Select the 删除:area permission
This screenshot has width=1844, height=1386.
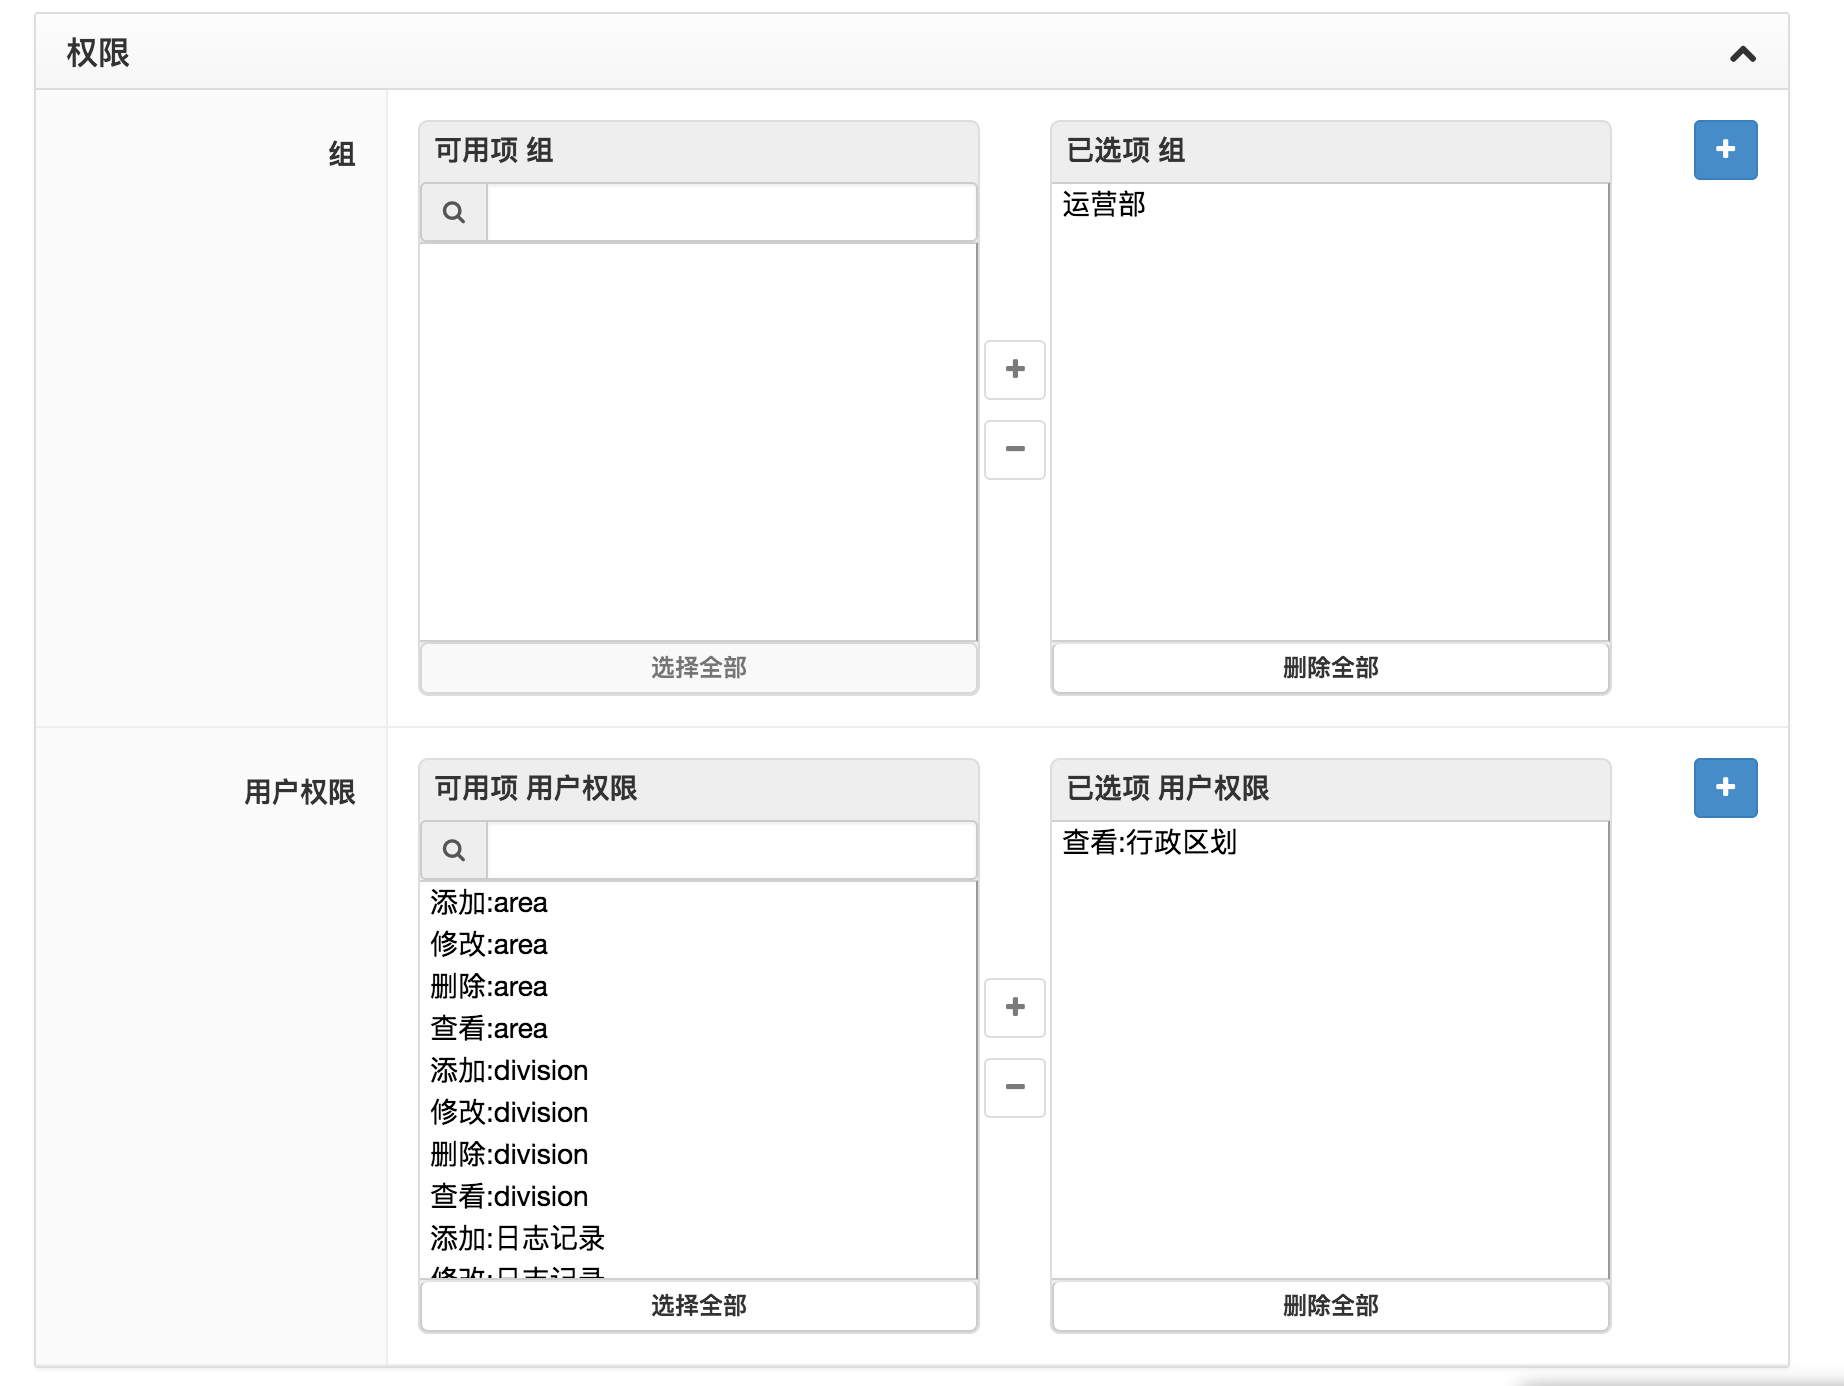click(x=698, y=987)
